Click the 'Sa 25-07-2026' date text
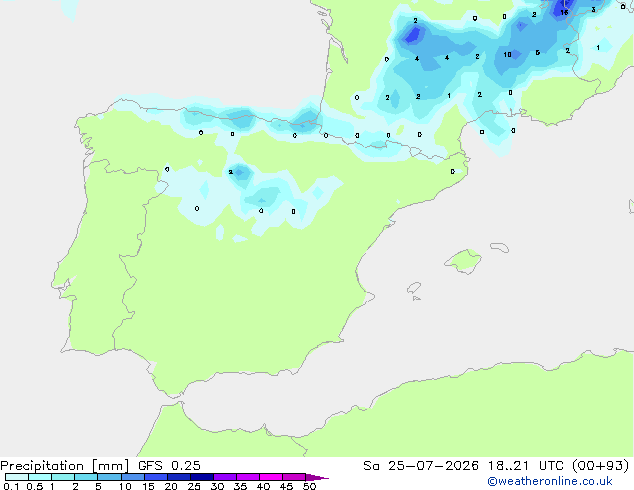The width and height of the screenshot is (634, 490). coord(421,466)
